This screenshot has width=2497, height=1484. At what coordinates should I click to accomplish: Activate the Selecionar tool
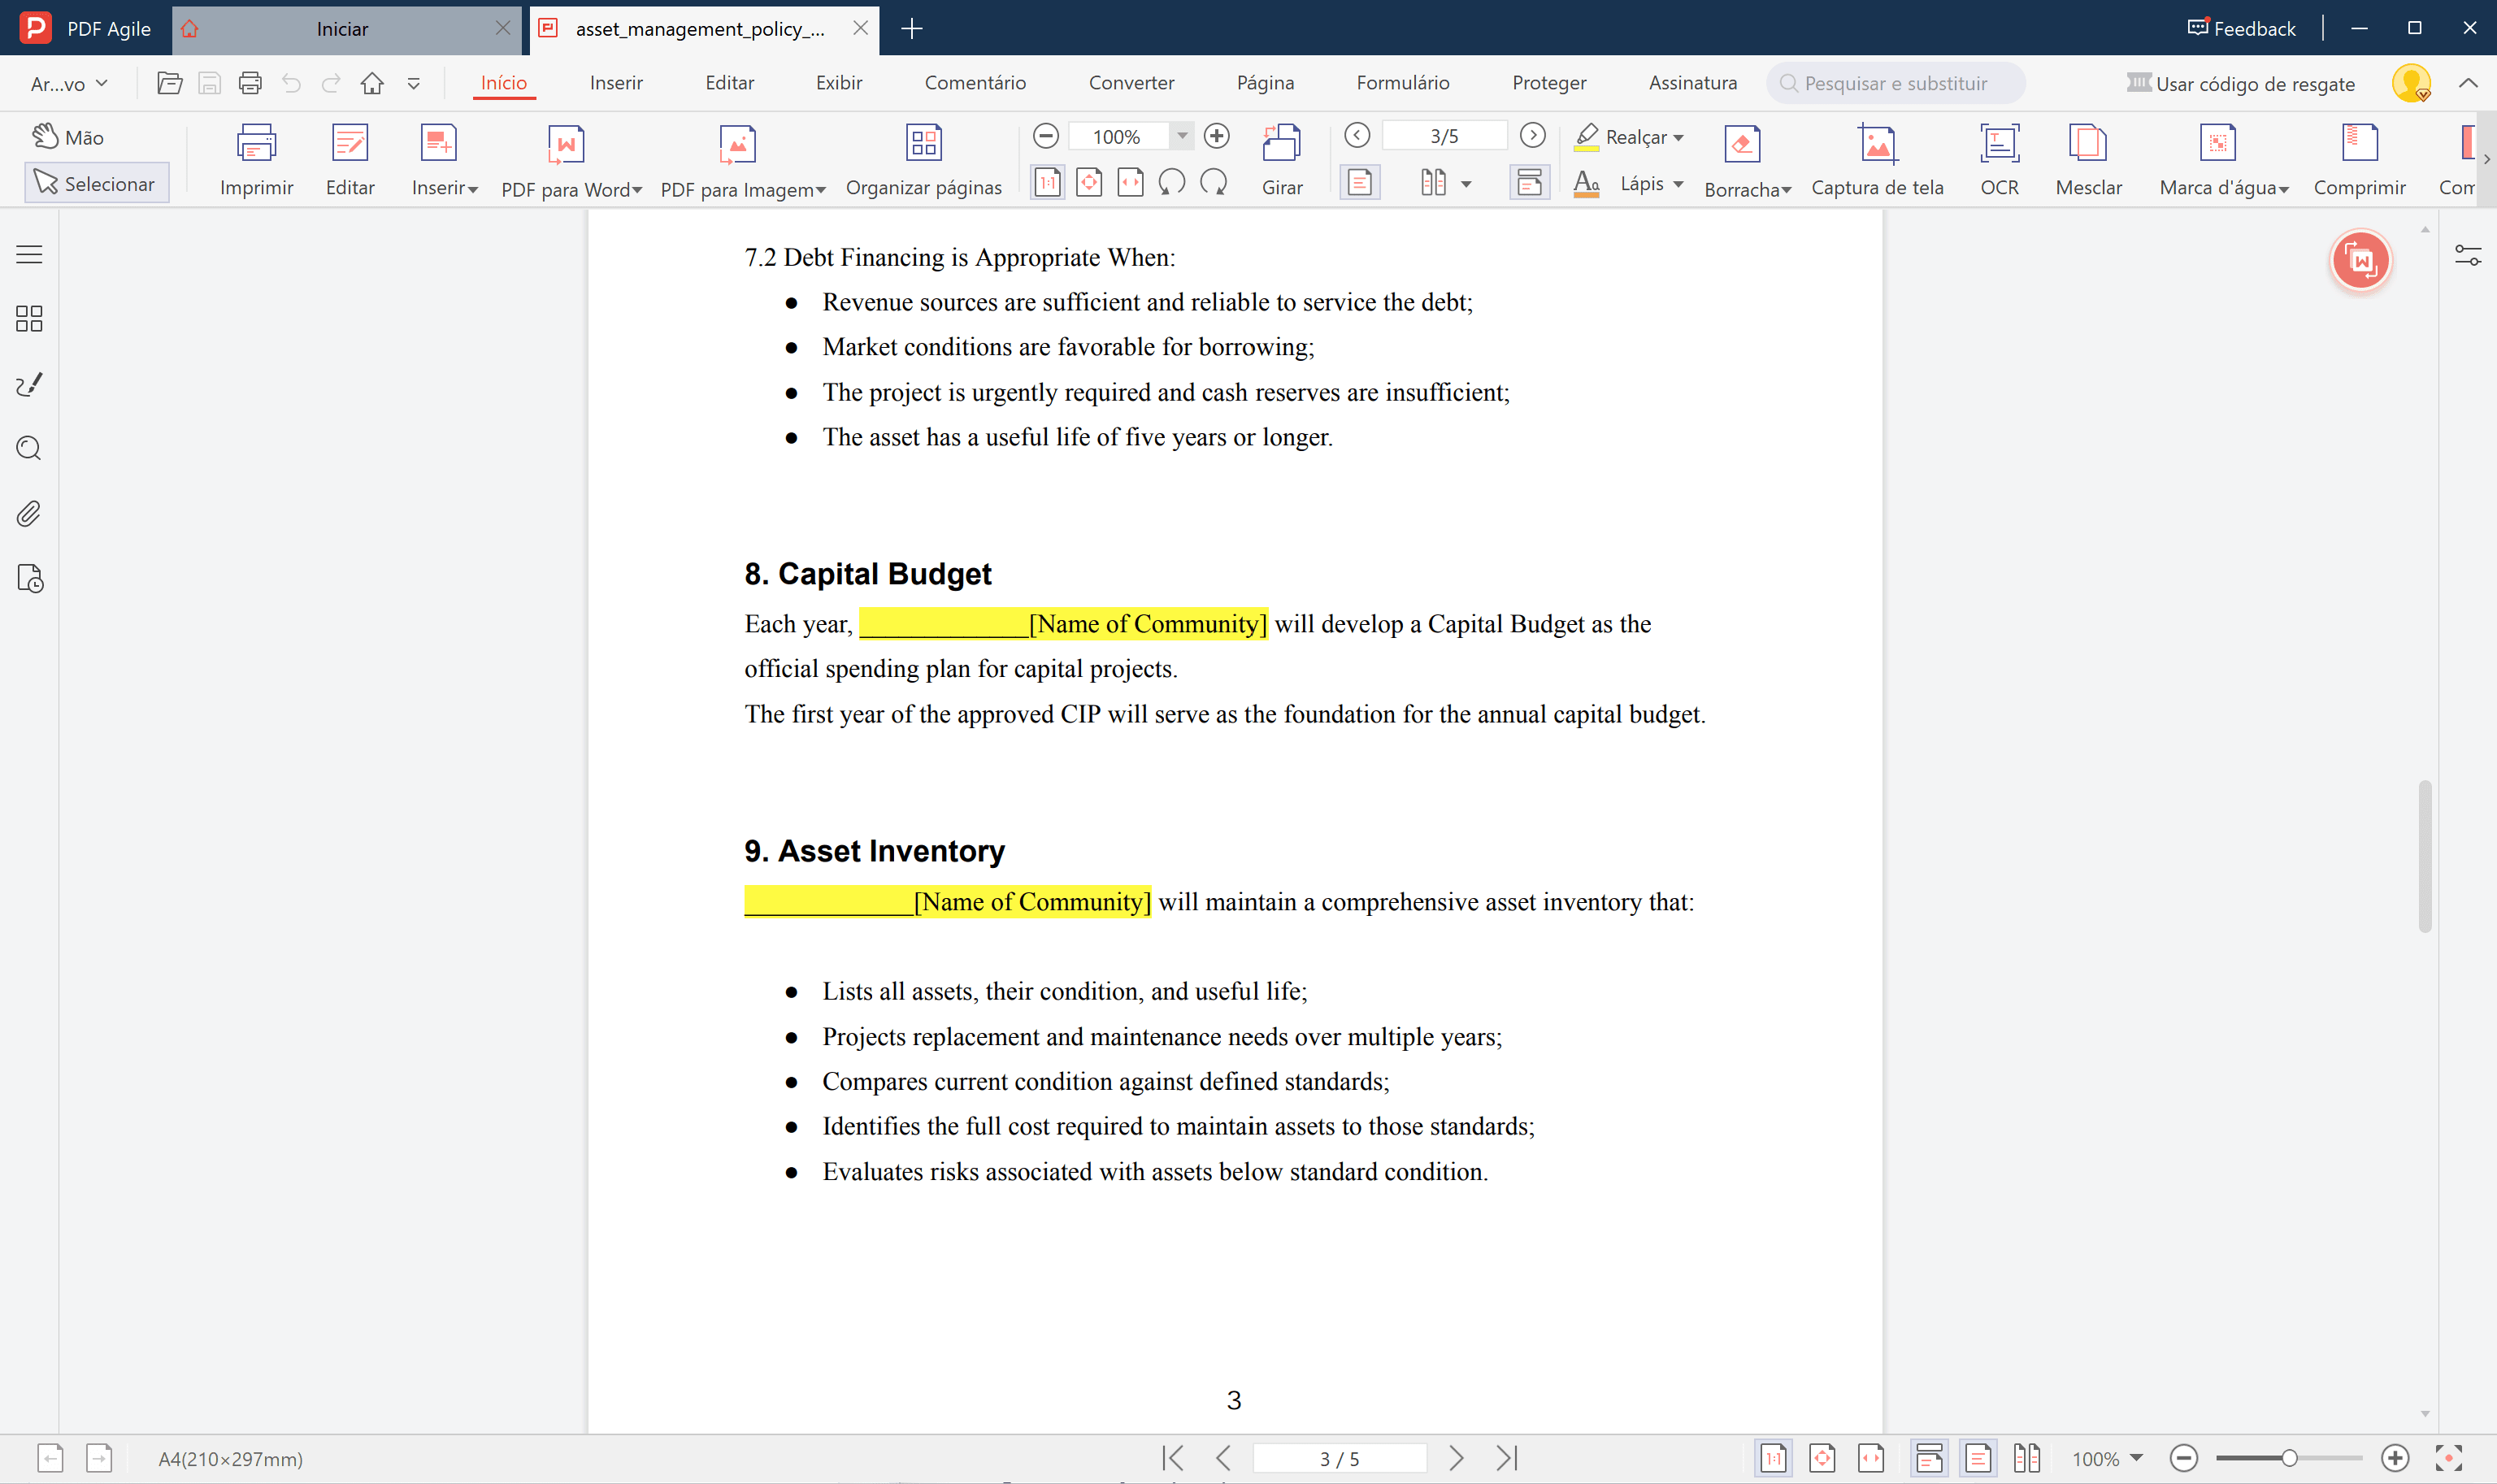click(96, 183)
